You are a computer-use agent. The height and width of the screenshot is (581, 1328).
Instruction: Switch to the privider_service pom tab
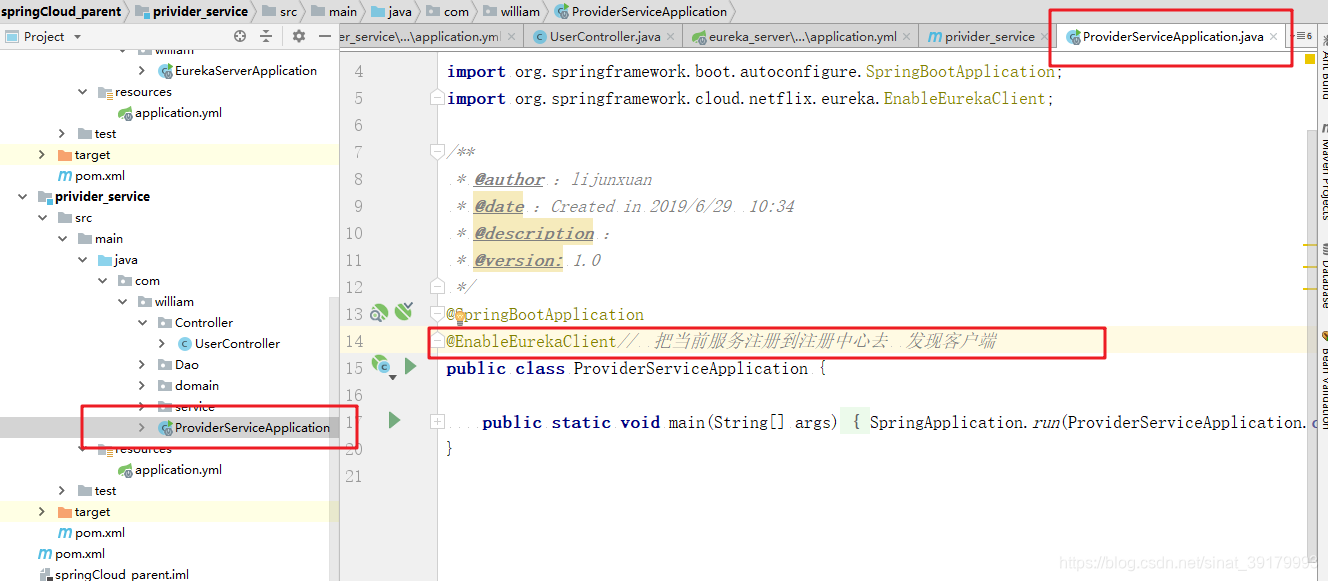point(989,37)
